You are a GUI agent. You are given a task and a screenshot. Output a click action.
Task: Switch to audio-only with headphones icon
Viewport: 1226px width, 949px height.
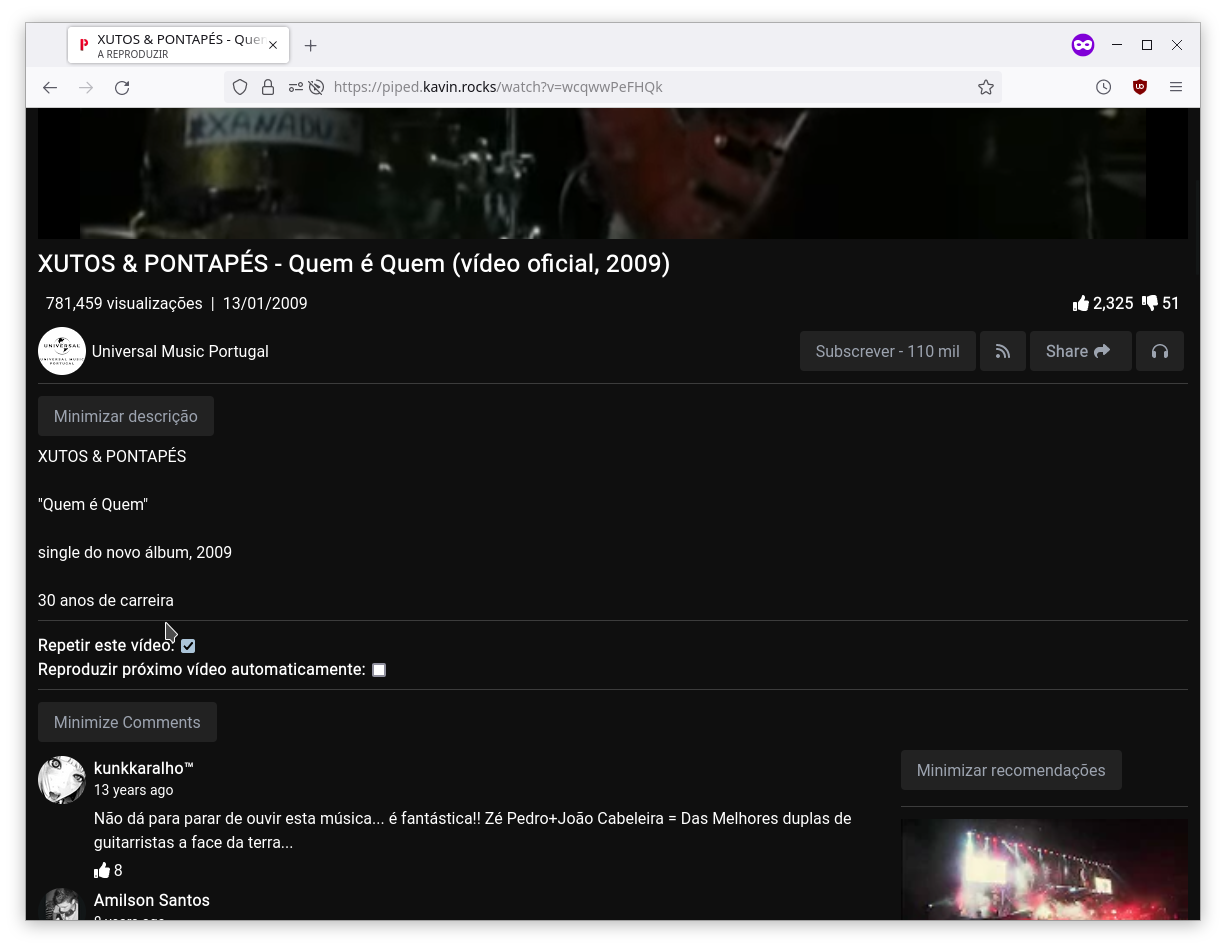click(x=1160, y=351)
